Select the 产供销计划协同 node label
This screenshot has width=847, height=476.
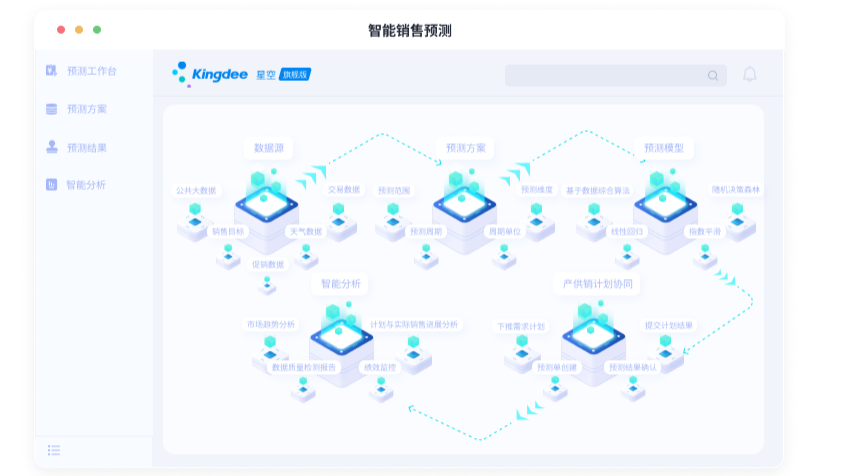coord(597,284)
